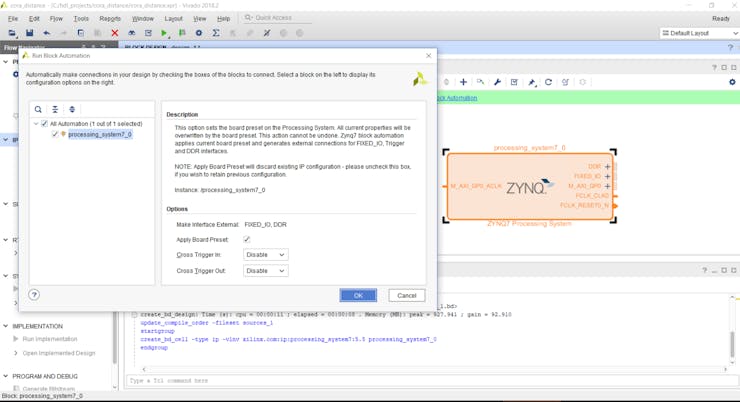The image size is (740, 402).
Task: Expand the M_AXI_GP0 port on ZYNQ block
Action: tap(607, 186)
